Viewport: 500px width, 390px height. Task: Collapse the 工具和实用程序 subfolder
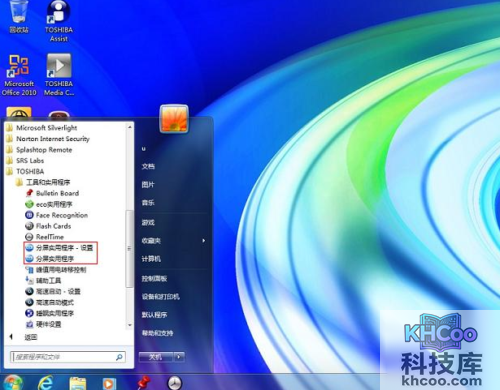[43, 182]
